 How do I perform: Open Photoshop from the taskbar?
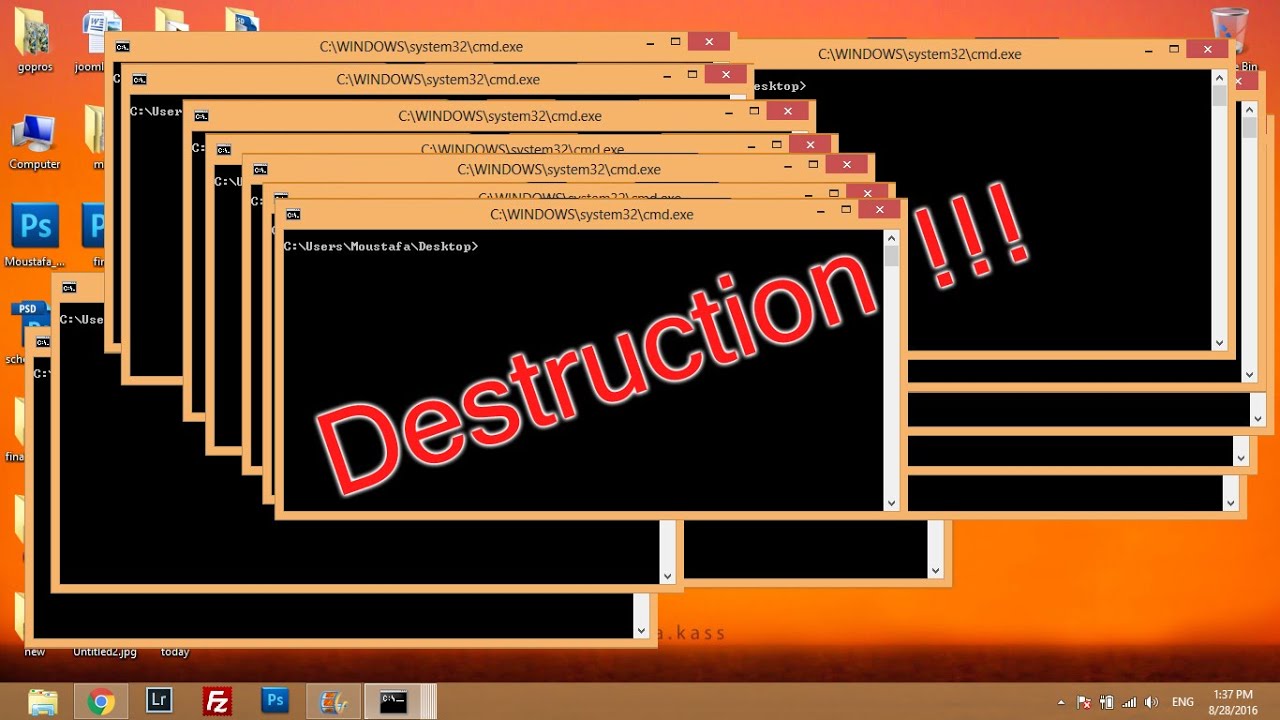[275, 700]
